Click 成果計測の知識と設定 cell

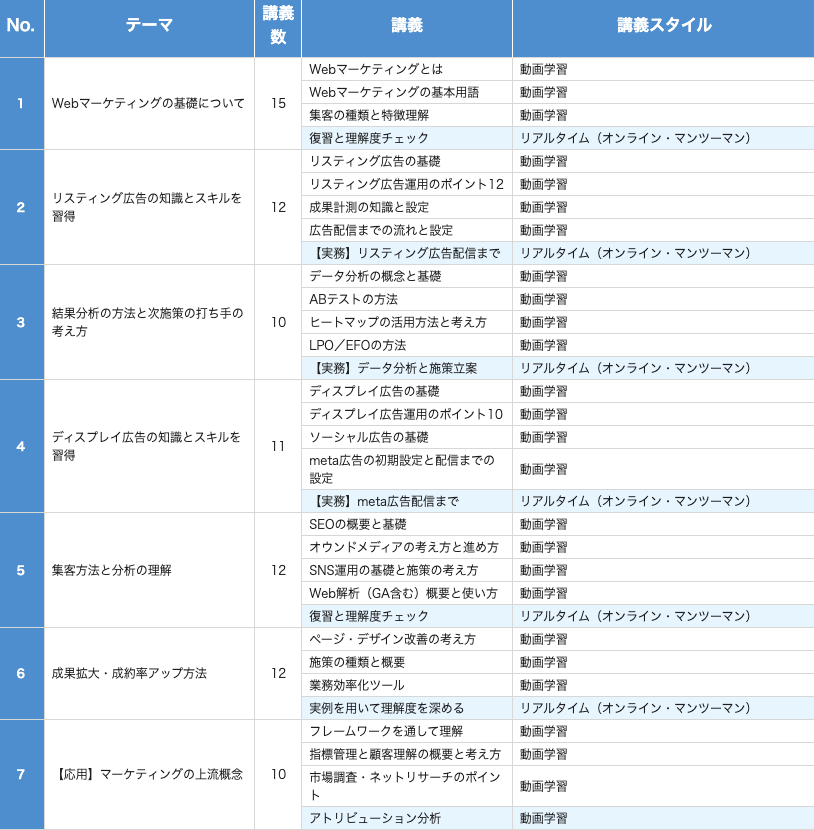(406, 207)
